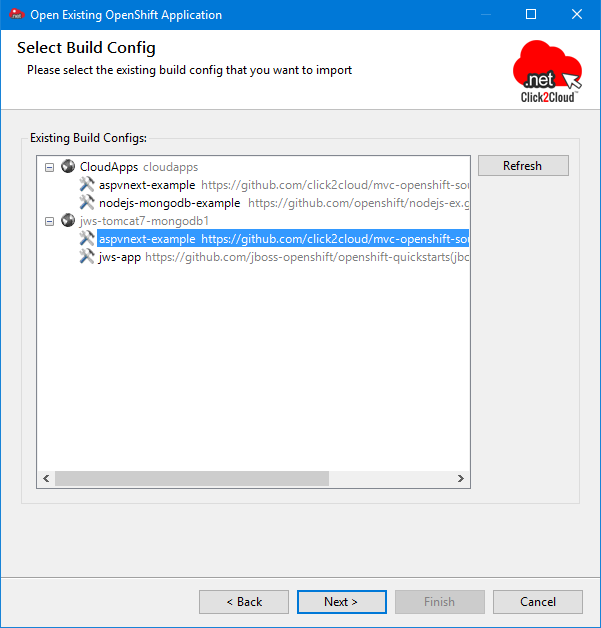
Task: Click the tools icon of highlighted aspvnext-example
Action: coord(87,239)
